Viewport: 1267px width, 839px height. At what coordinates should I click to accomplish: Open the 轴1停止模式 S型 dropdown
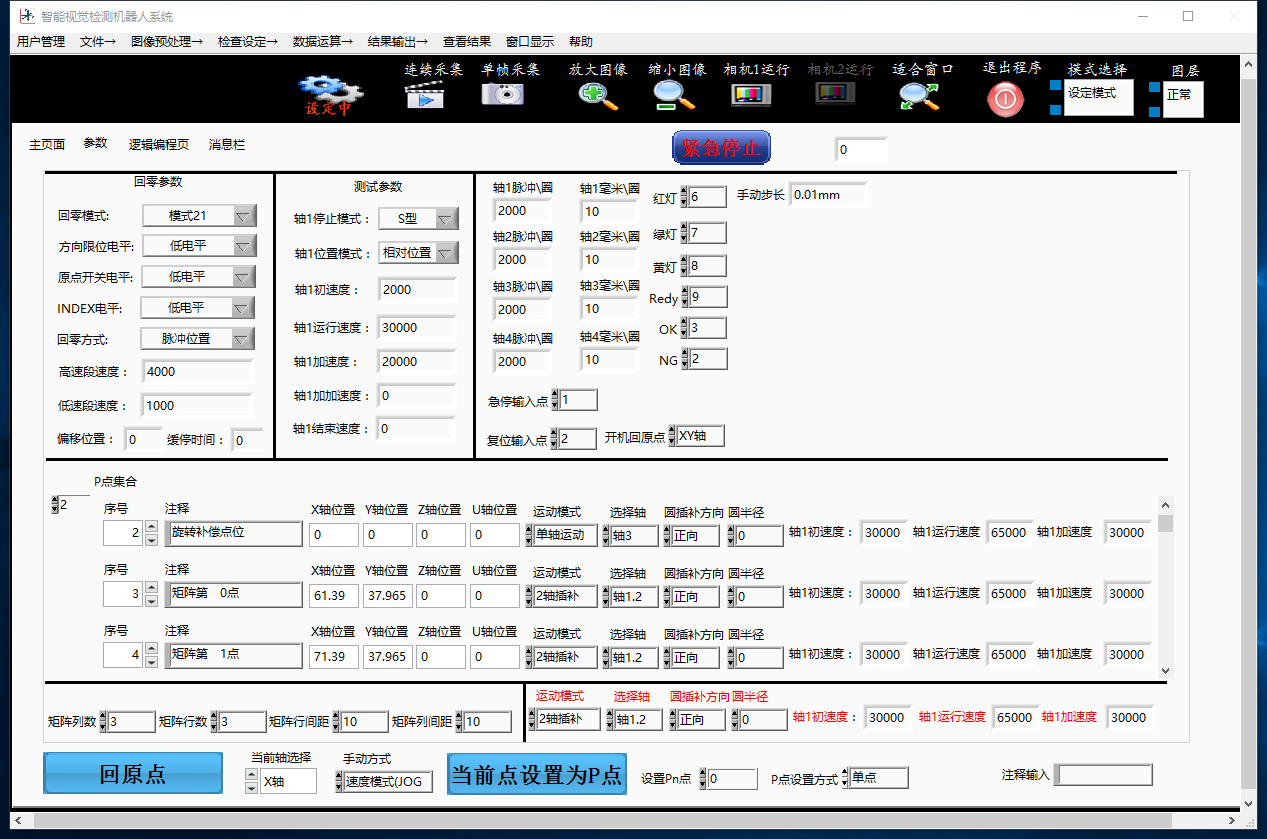(x=418, y=218)
